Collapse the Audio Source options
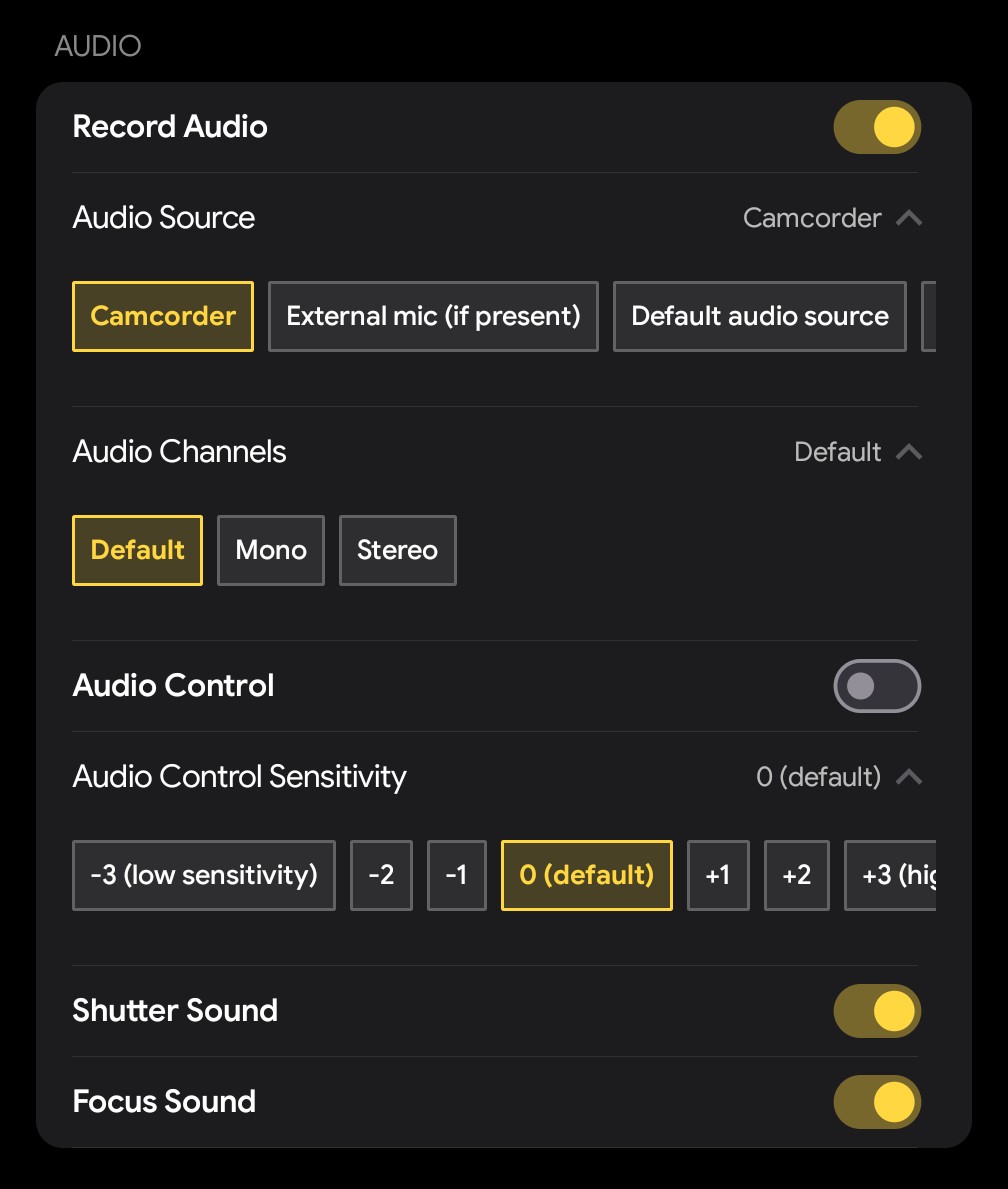Image resolution: width=1008 pixels, height=1189 pixels. [909, 218]
